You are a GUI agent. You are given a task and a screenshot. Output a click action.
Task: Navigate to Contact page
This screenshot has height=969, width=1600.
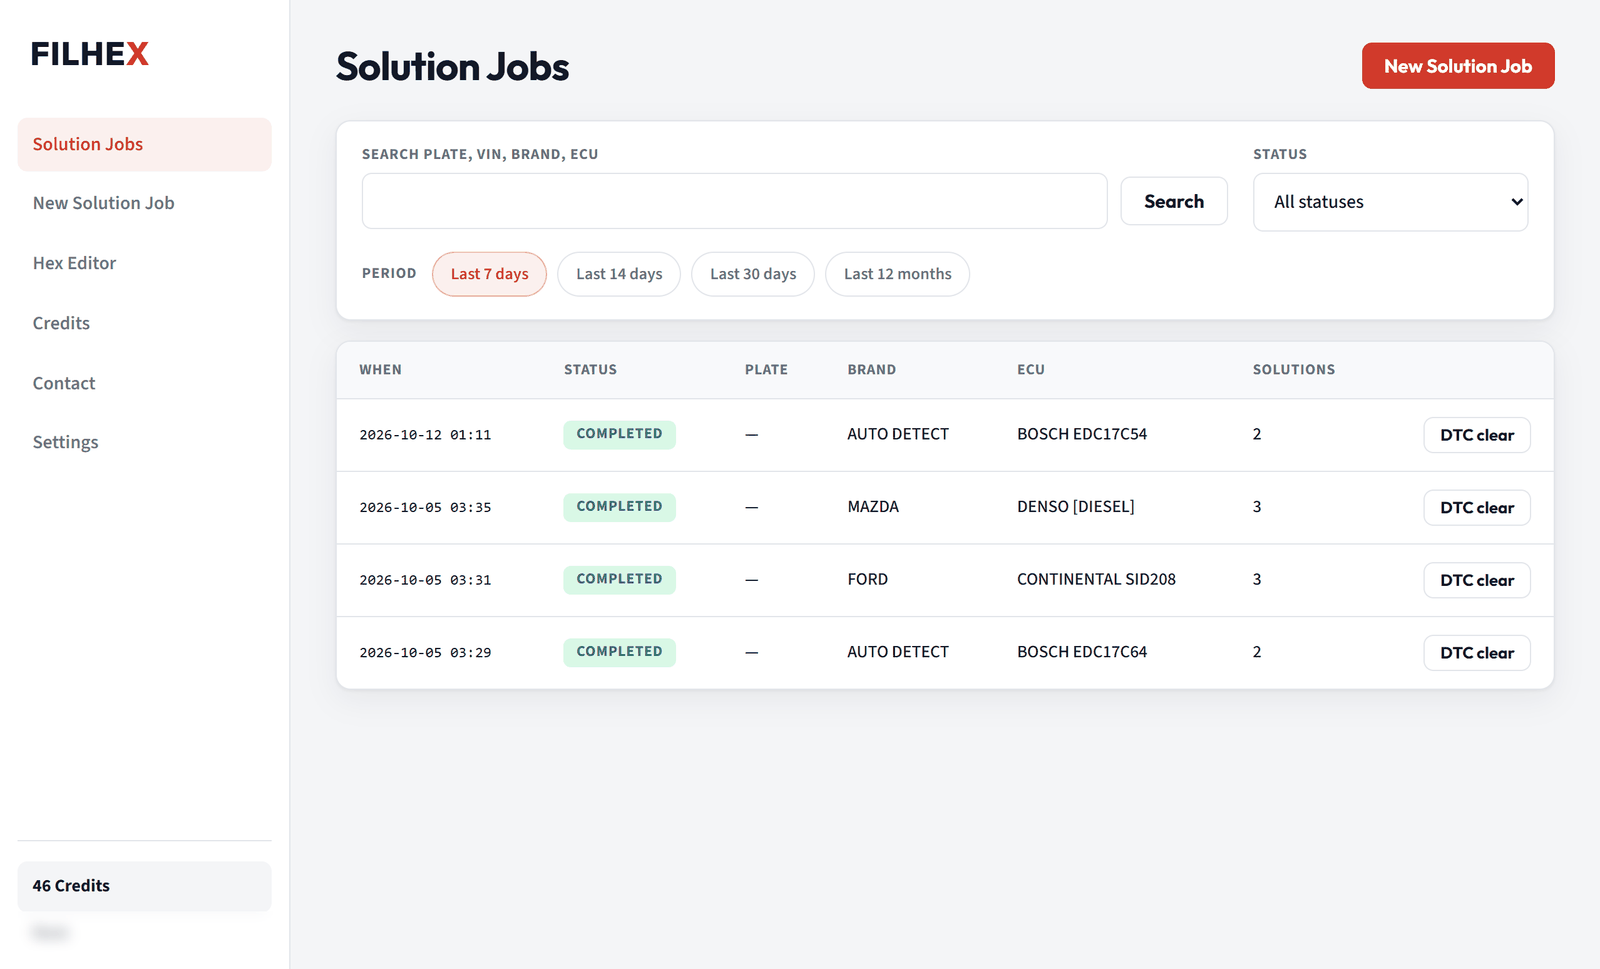144,383
